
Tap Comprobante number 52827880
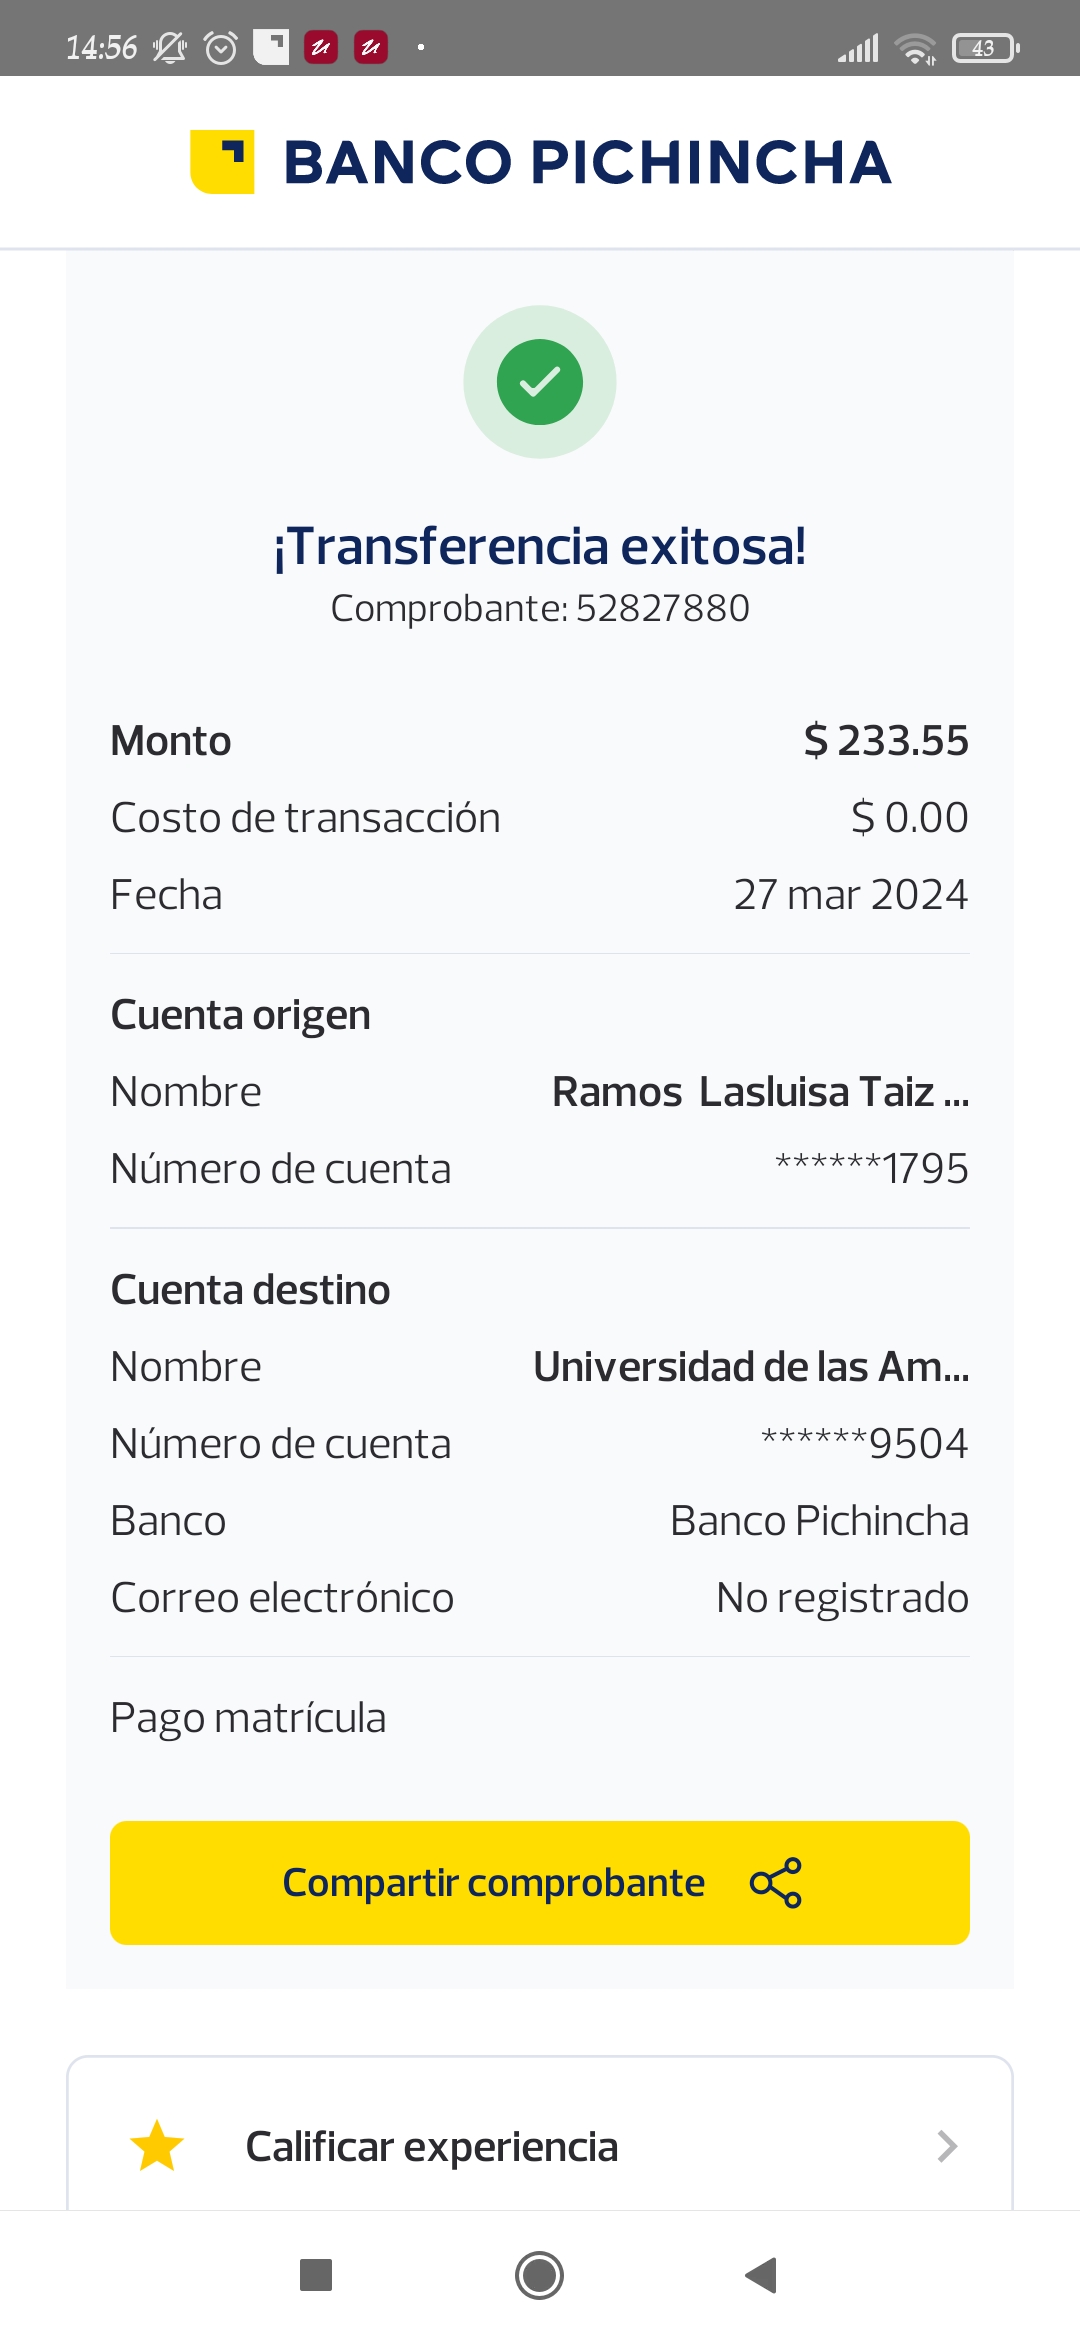tap(540, 608)
